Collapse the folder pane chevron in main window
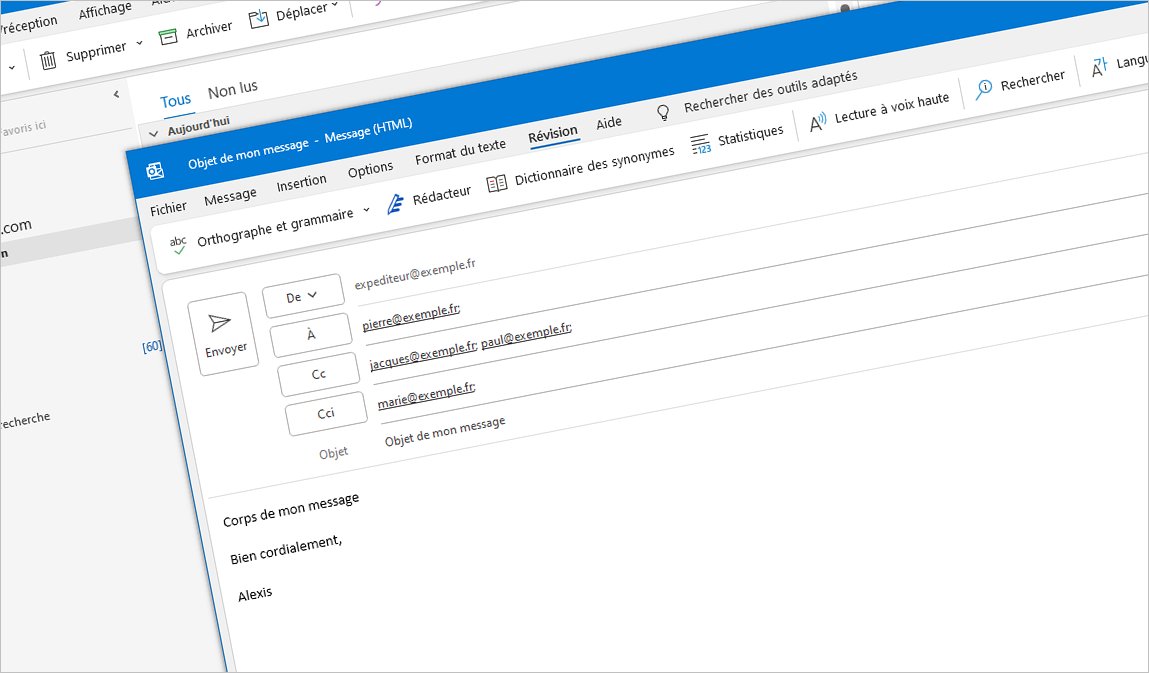This screenshot has width=1149, height=673. click(116, 94)
